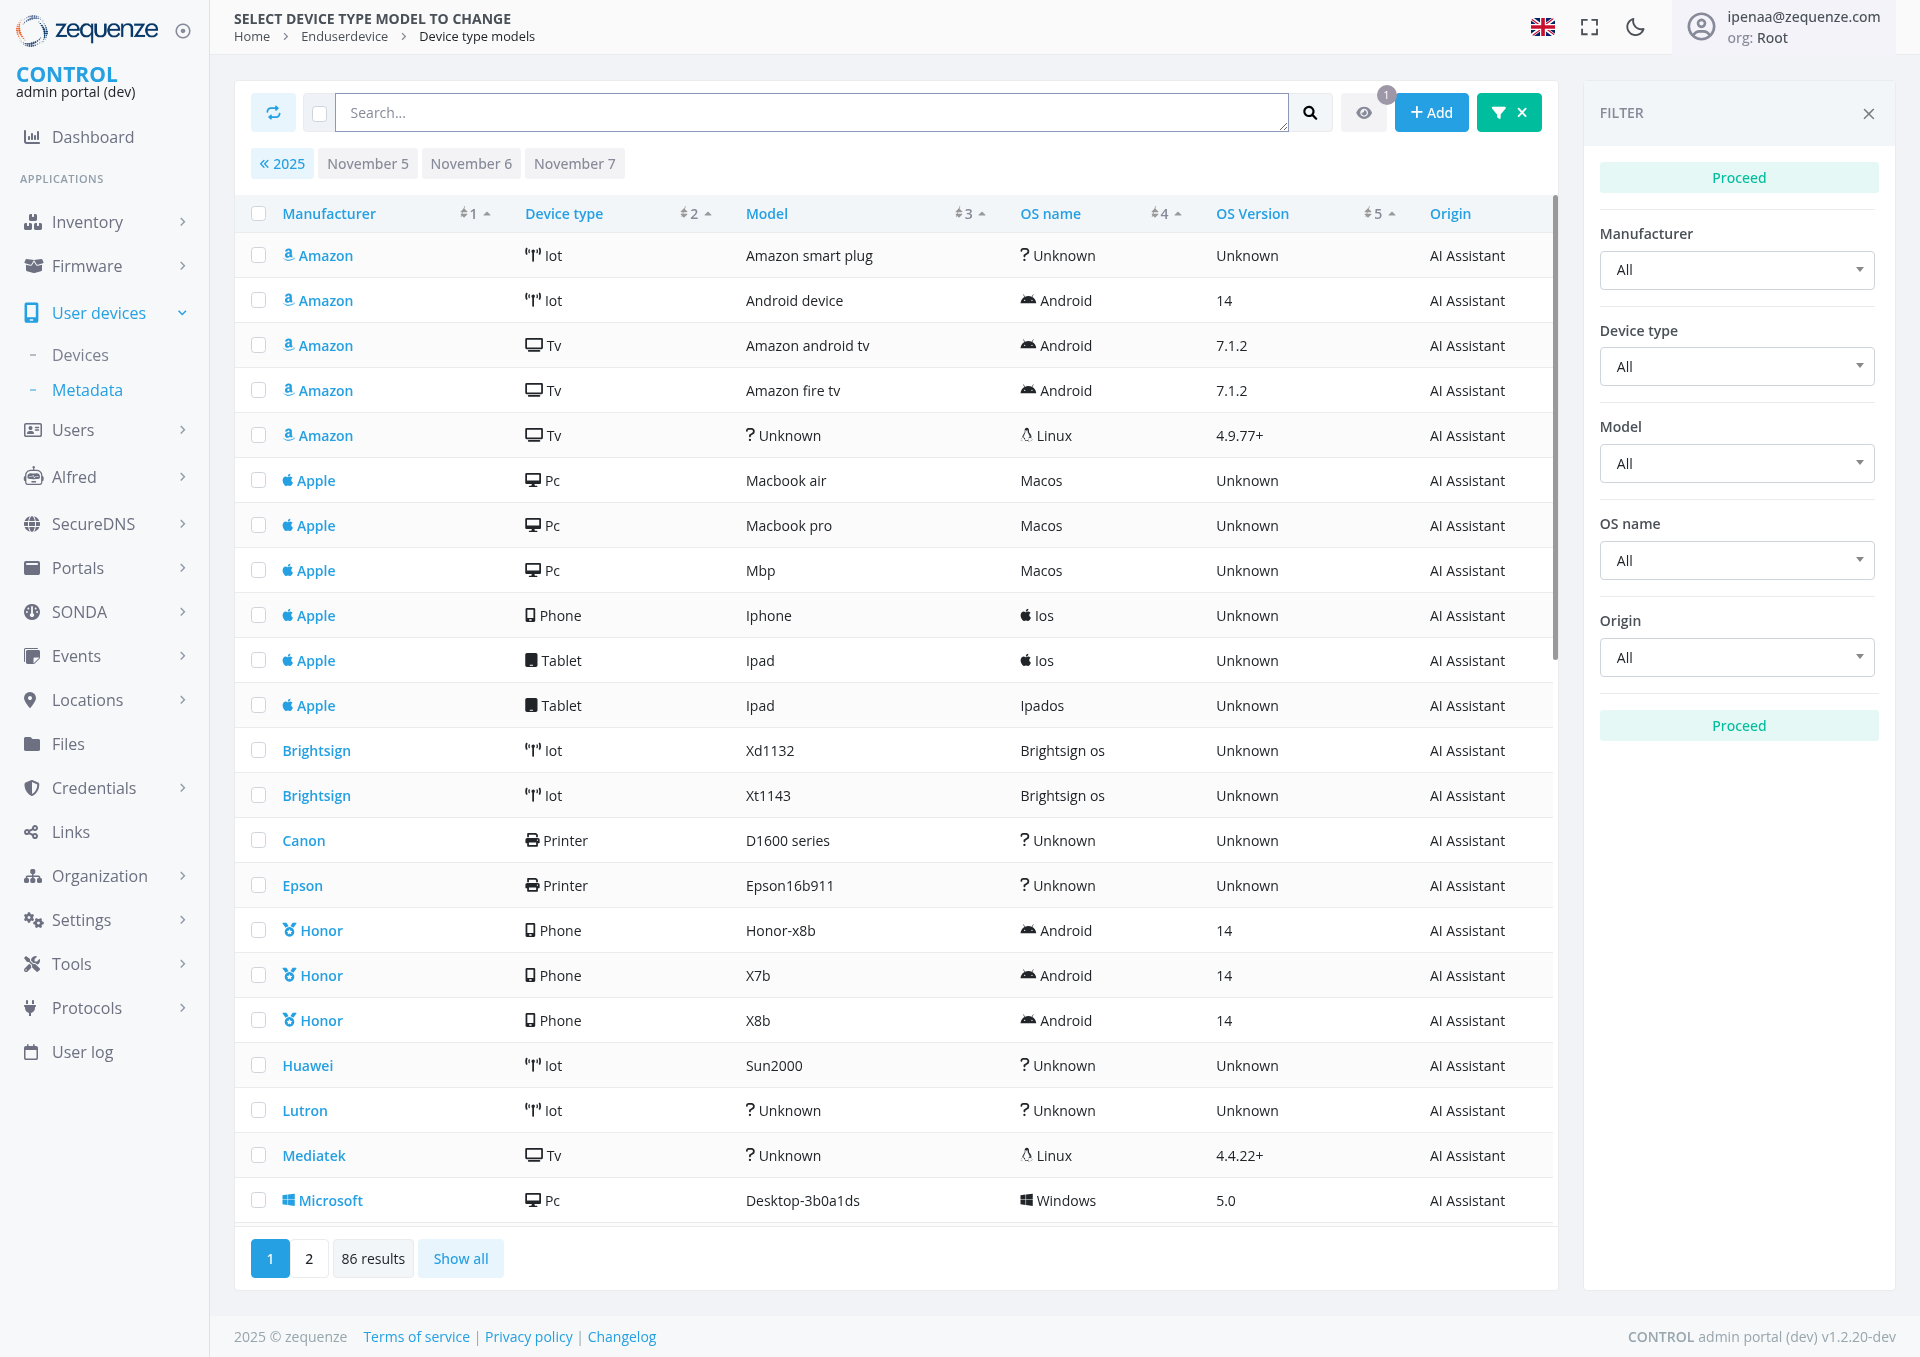
Task: Click Show all results button
Action: 461,1259
